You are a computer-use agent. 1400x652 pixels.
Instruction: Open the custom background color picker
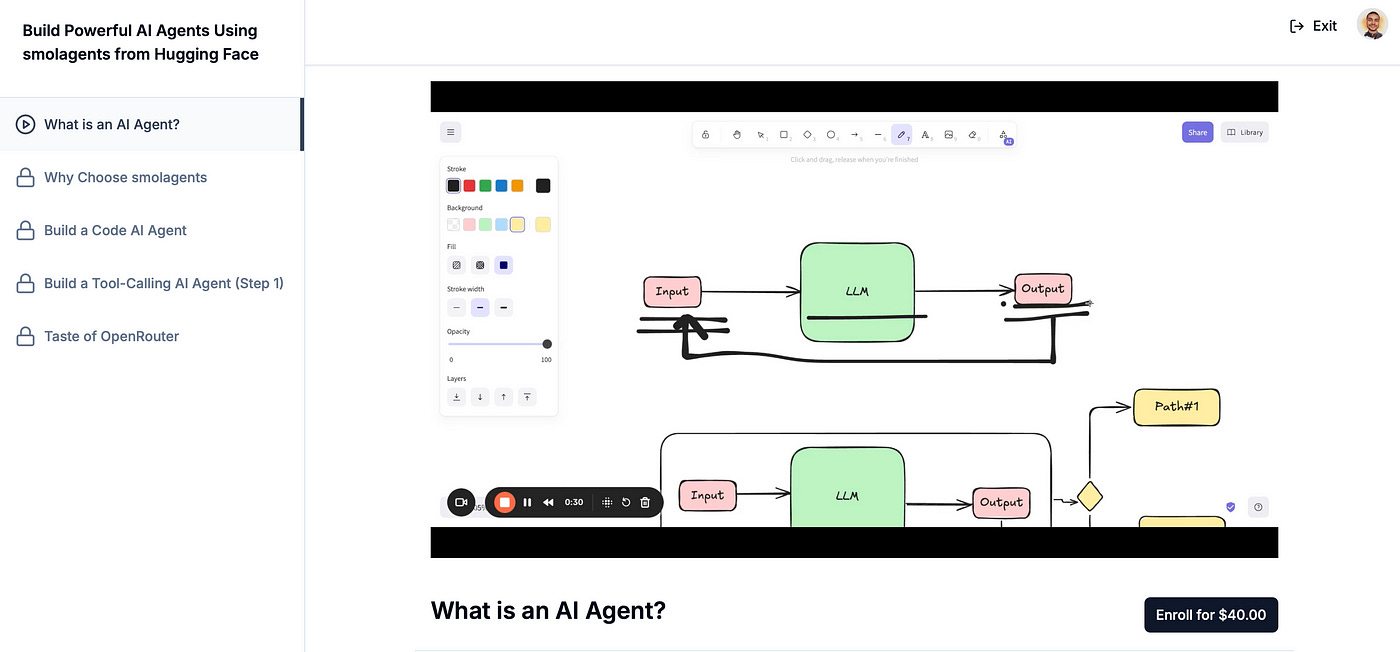543,225
